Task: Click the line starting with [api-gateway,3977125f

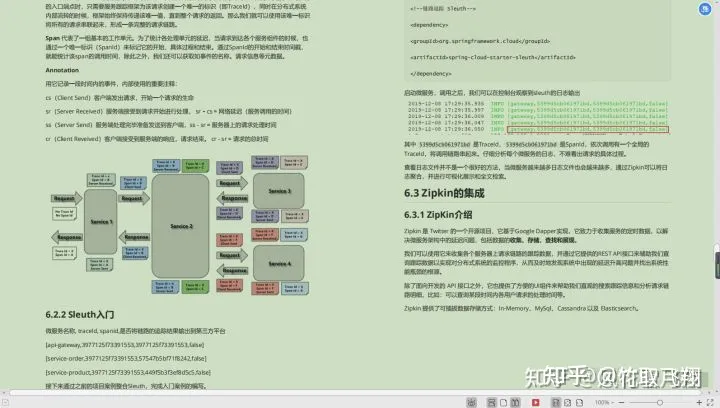Action: click(124, 345)
